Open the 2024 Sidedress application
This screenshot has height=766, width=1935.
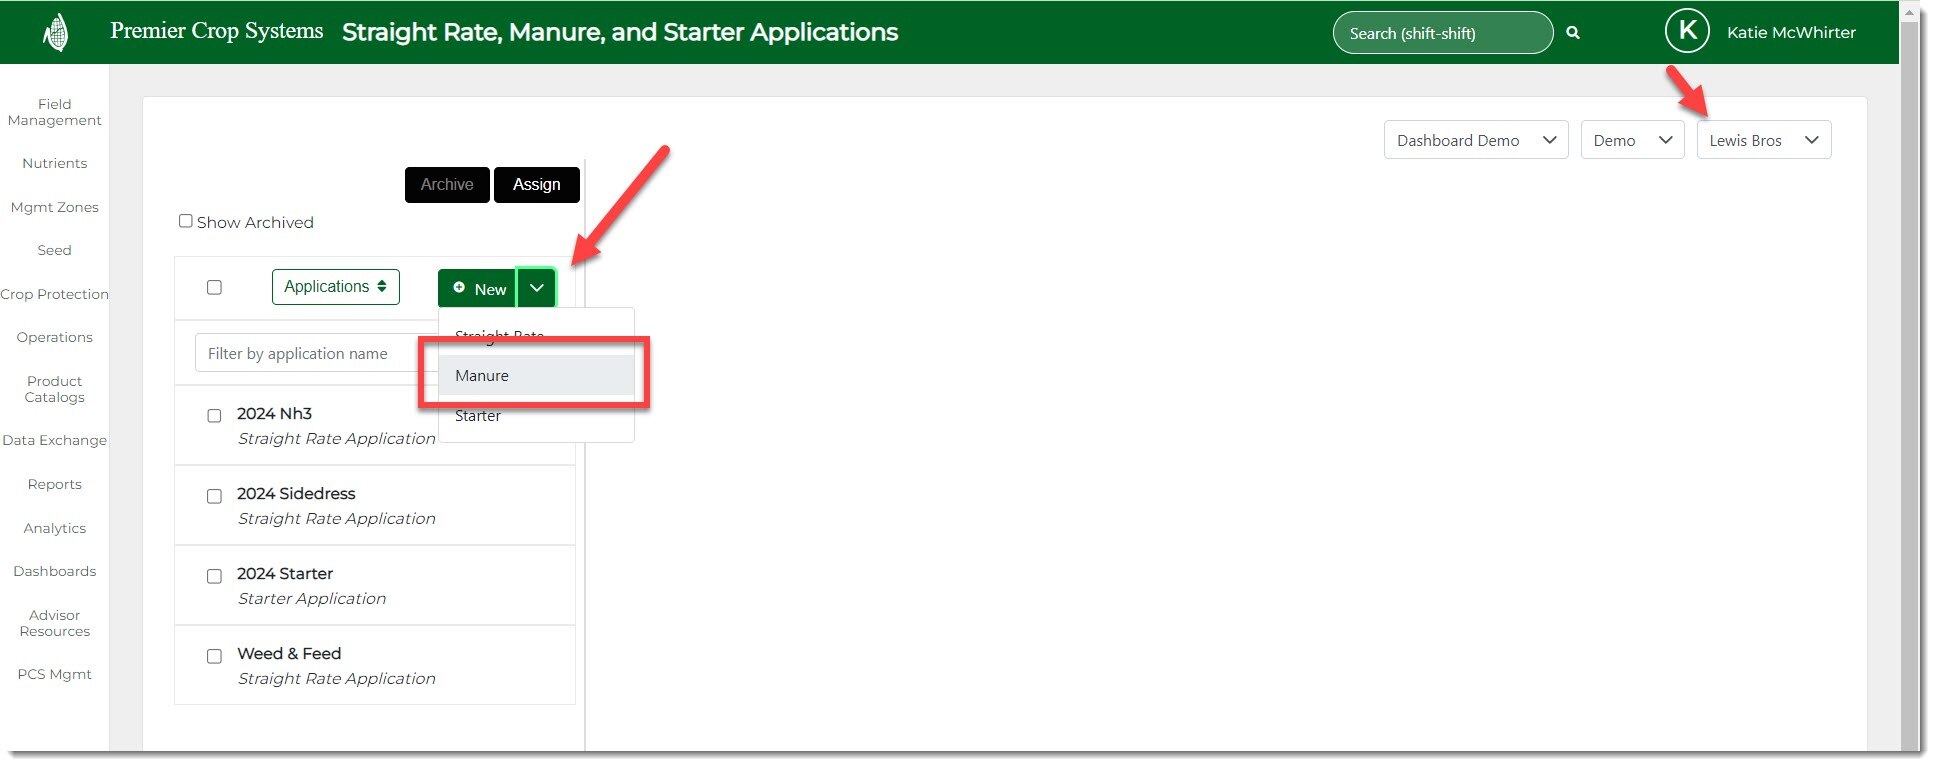coord(296,494)
